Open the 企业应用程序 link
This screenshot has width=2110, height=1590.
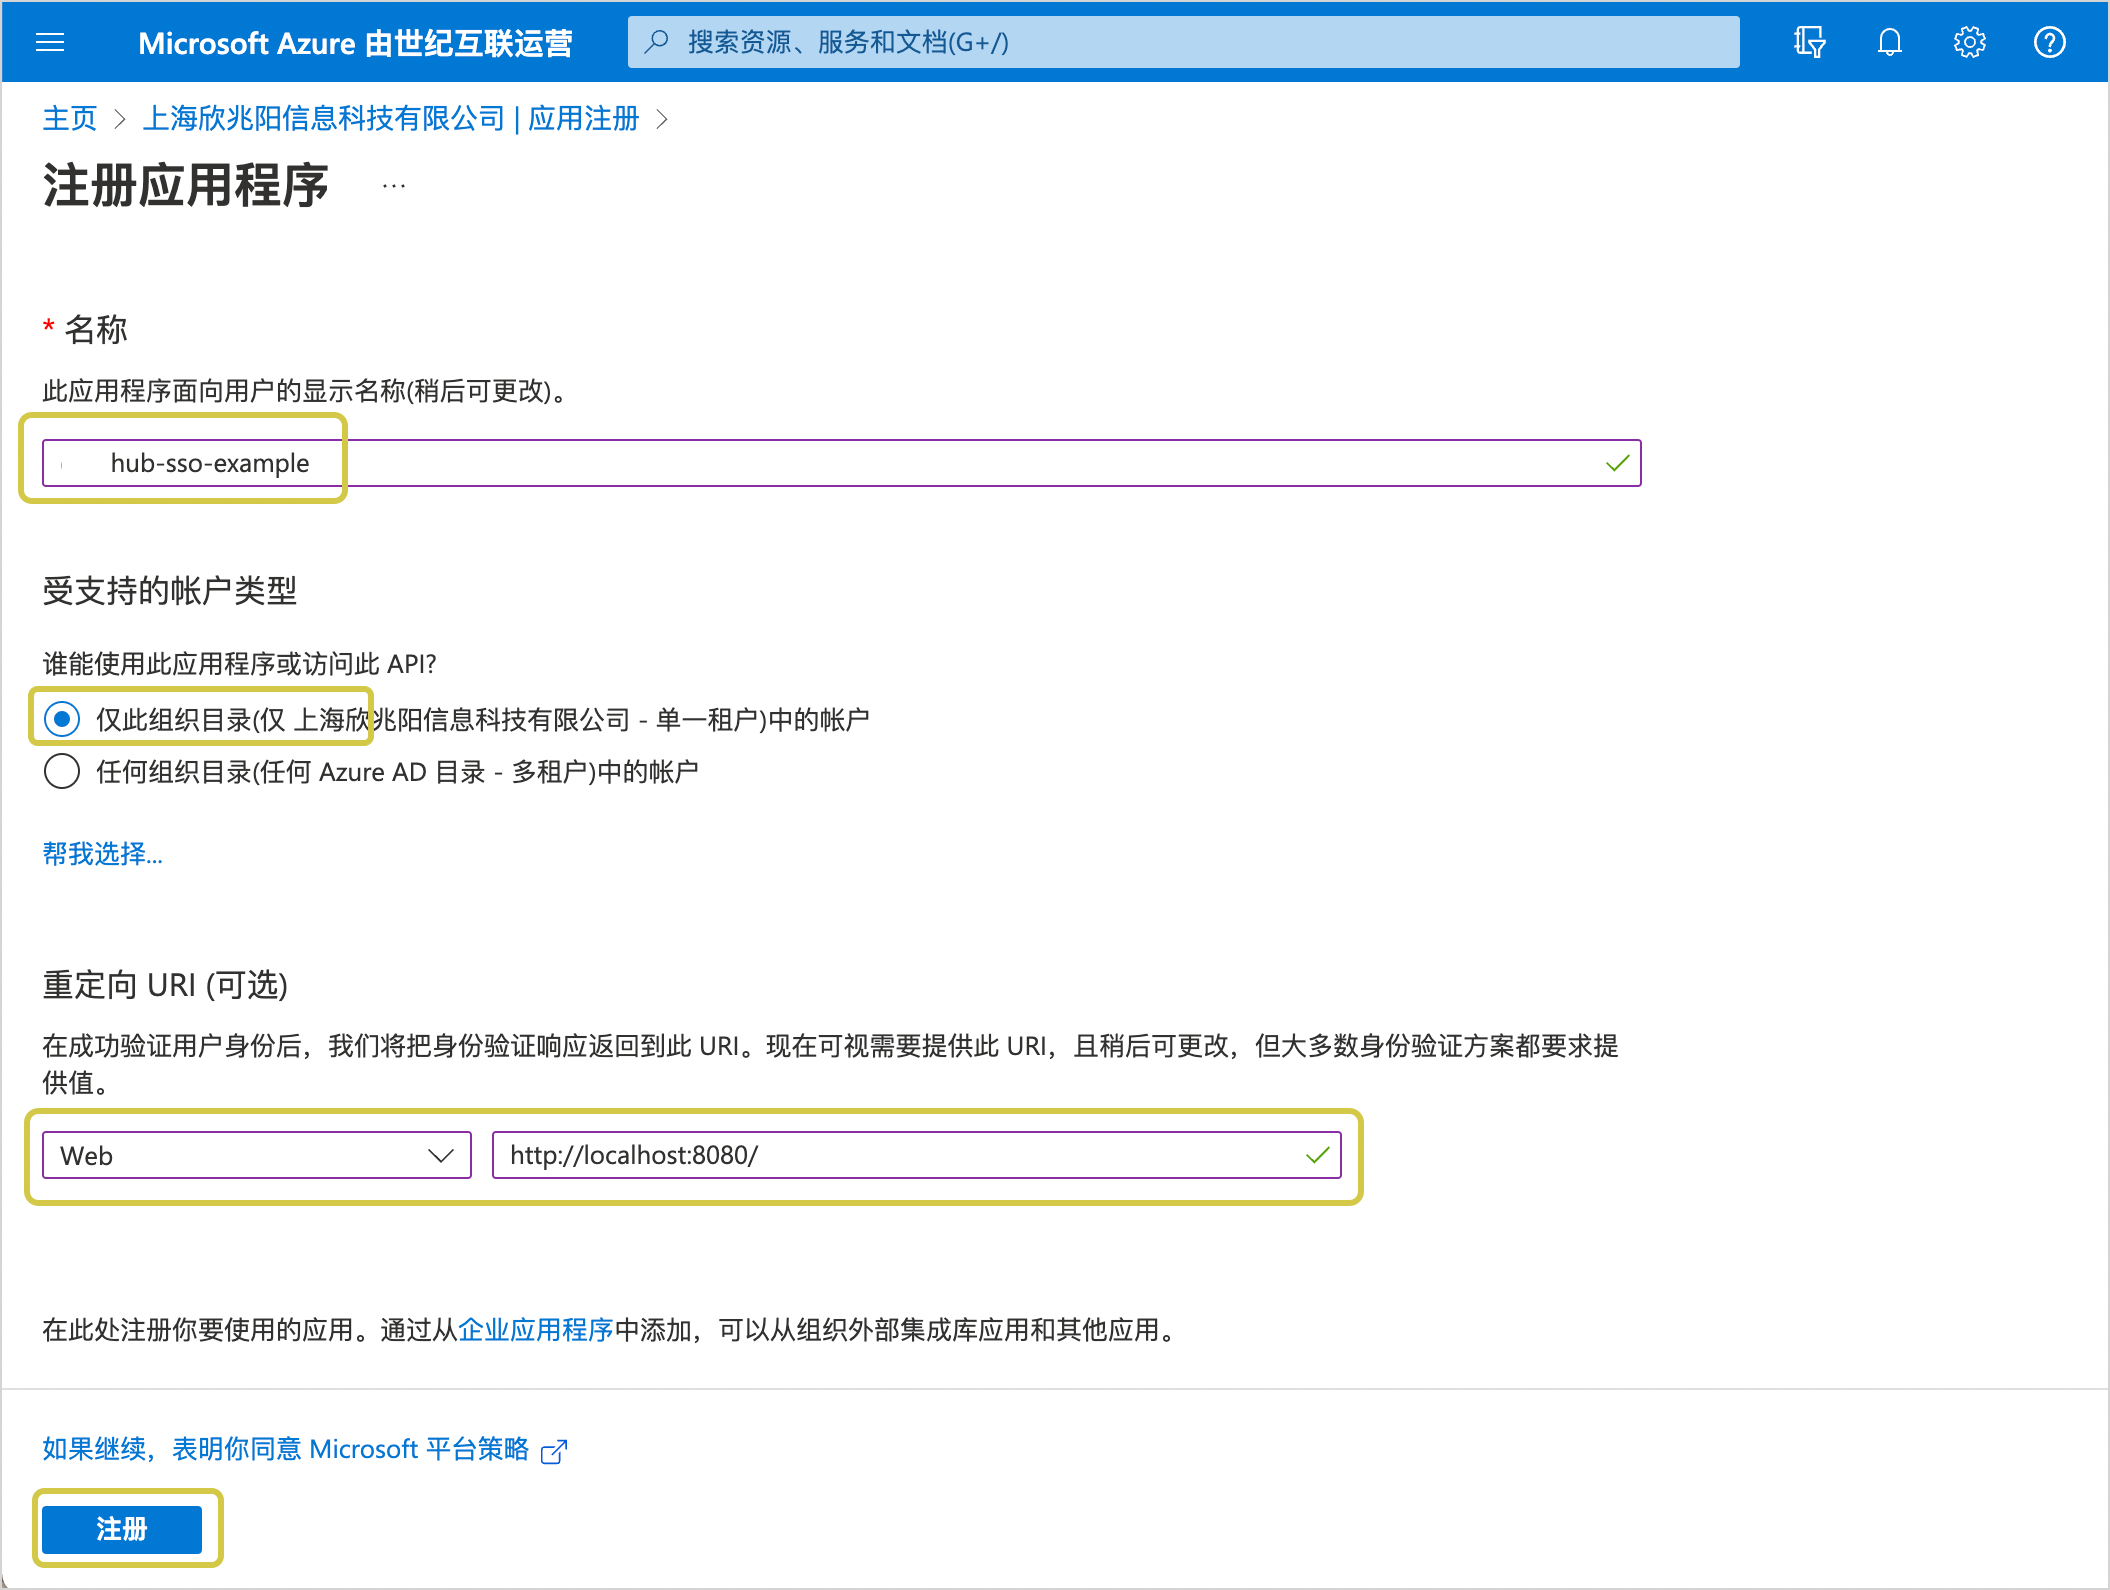536,1329
